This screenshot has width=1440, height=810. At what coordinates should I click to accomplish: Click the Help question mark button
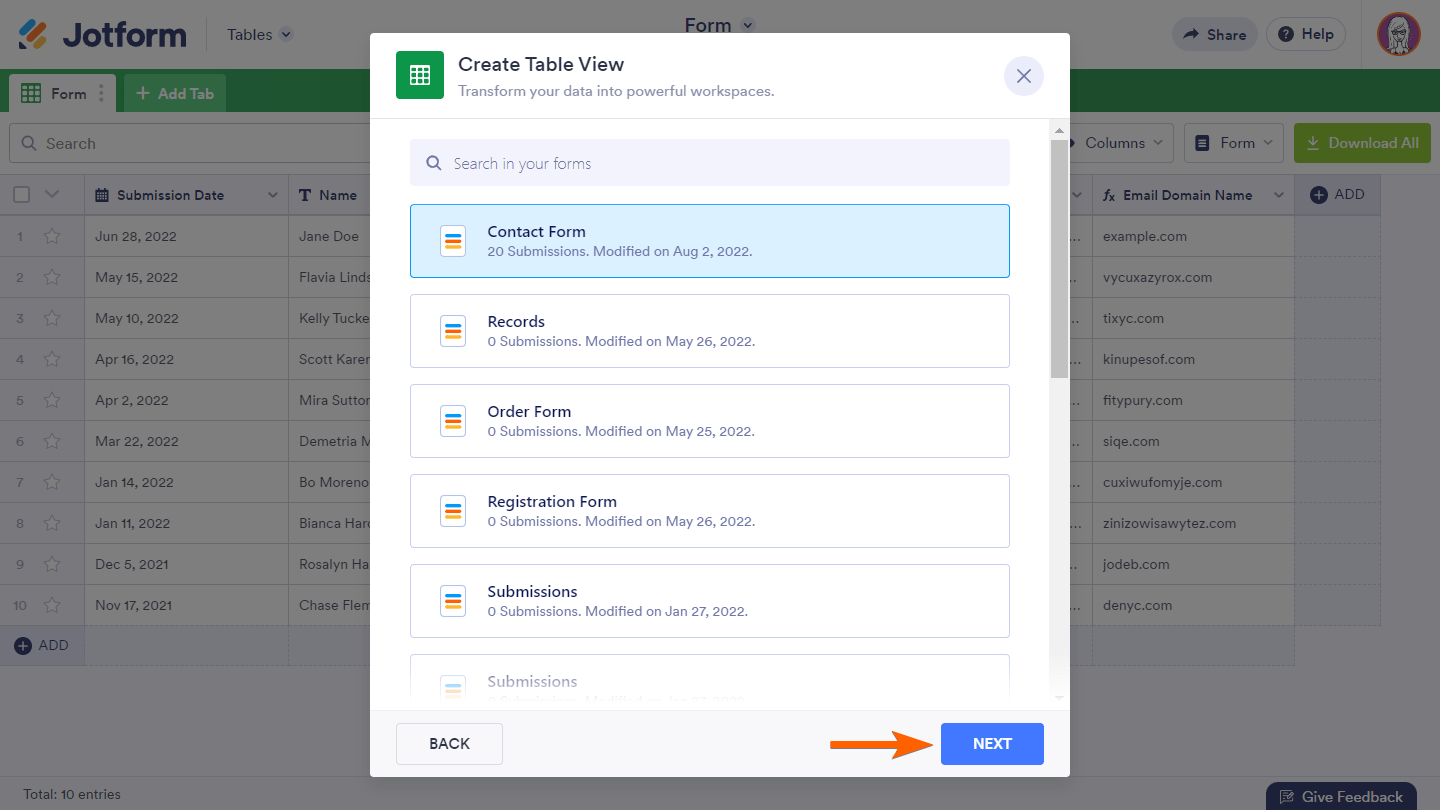coord(1306,34)
